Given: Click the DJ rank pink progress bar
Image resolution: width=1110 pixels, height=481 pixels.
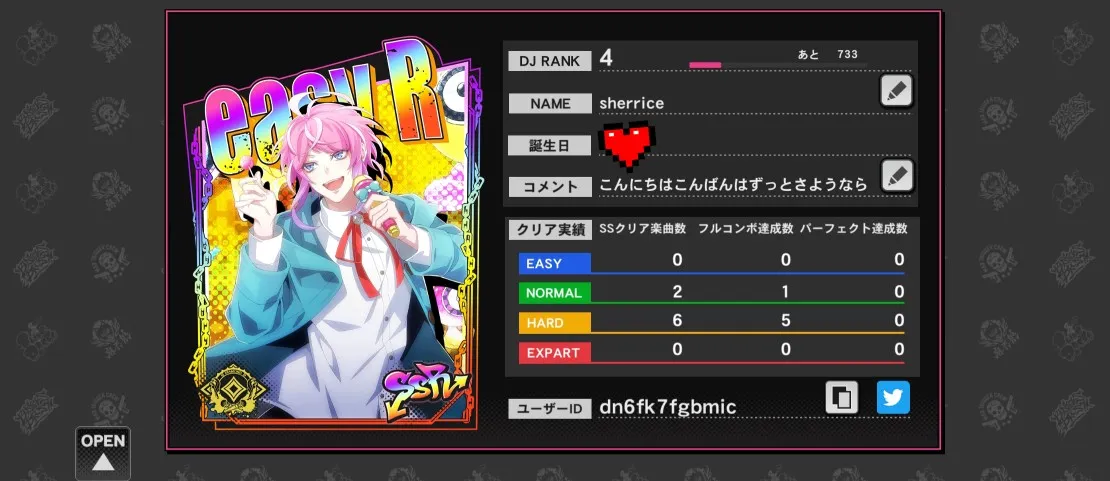Looking at the screenshot, I should (x=777, y=65).
